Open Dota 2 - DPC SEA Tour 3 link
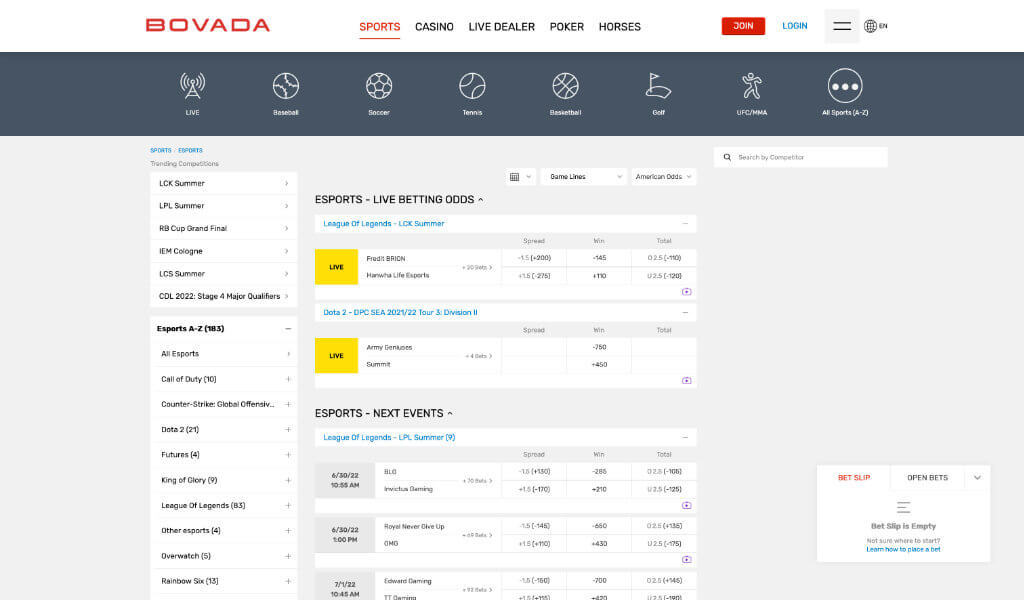The width and height of the screenshot is (1024, 600). click(400, 313)
